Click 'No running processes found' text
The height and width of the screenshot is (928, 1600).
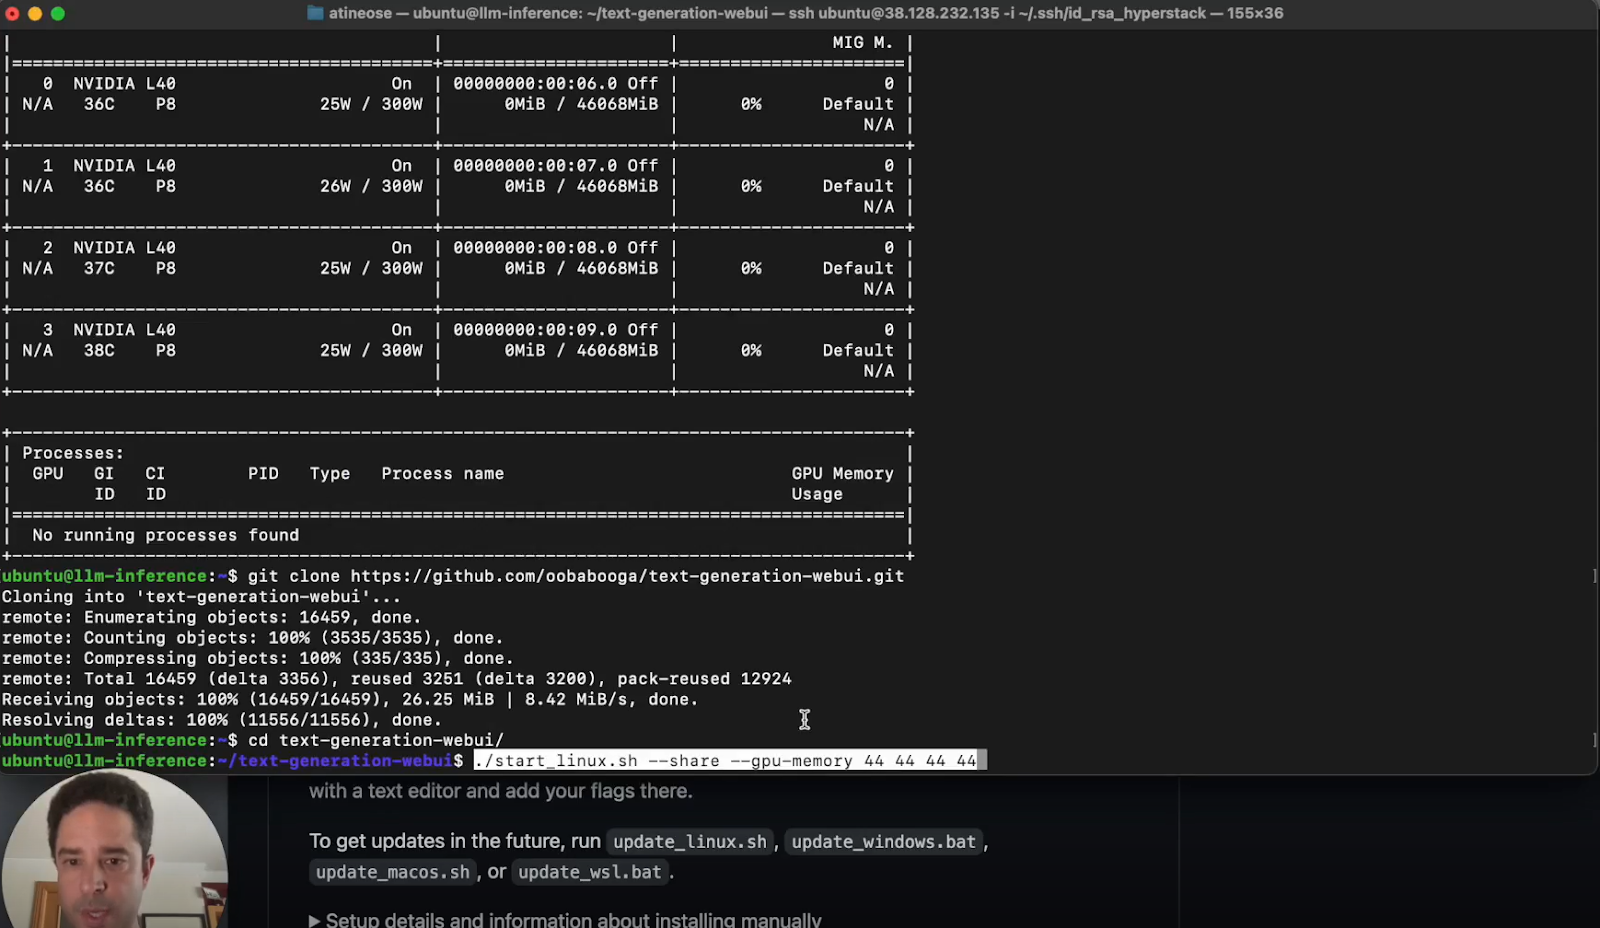tap(166, 535)
